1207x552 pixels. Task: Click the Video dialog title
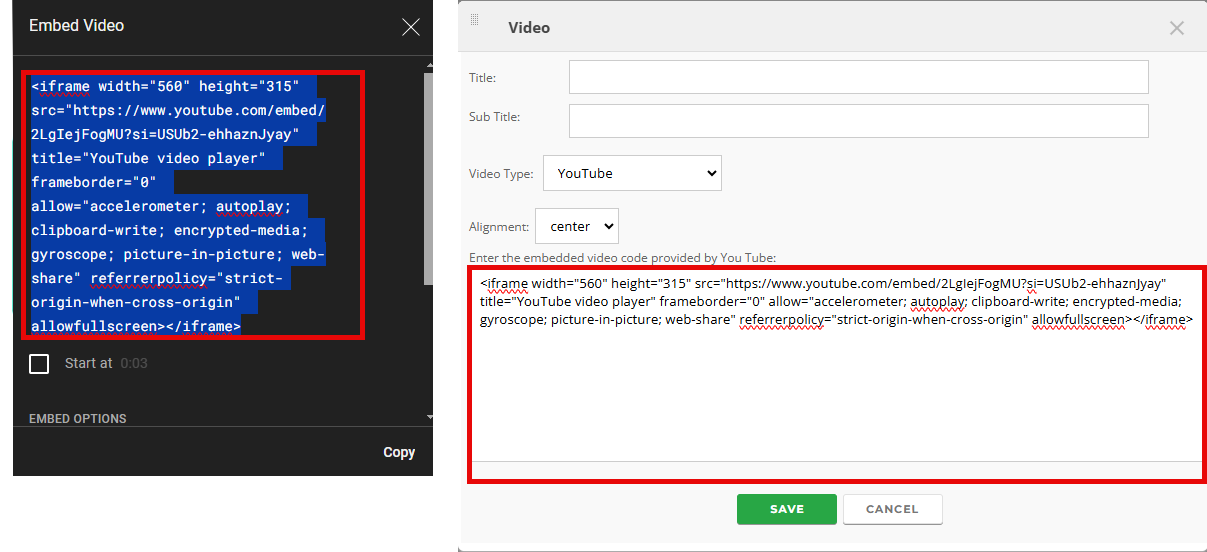[529, 28]
